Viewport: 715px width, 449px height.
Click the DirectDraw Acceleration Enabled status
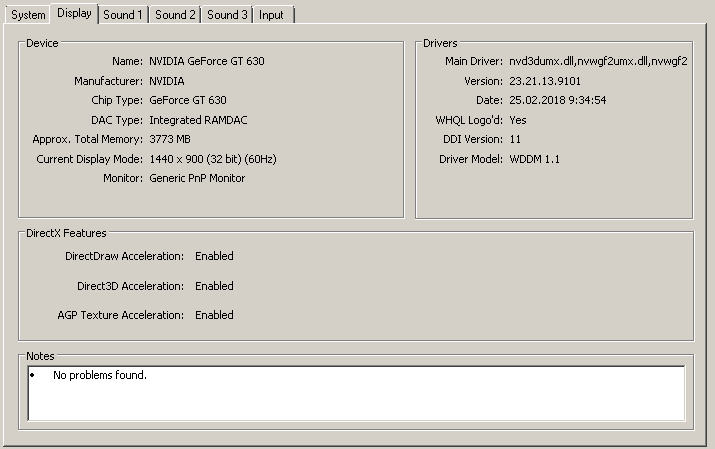click(214, 256)
